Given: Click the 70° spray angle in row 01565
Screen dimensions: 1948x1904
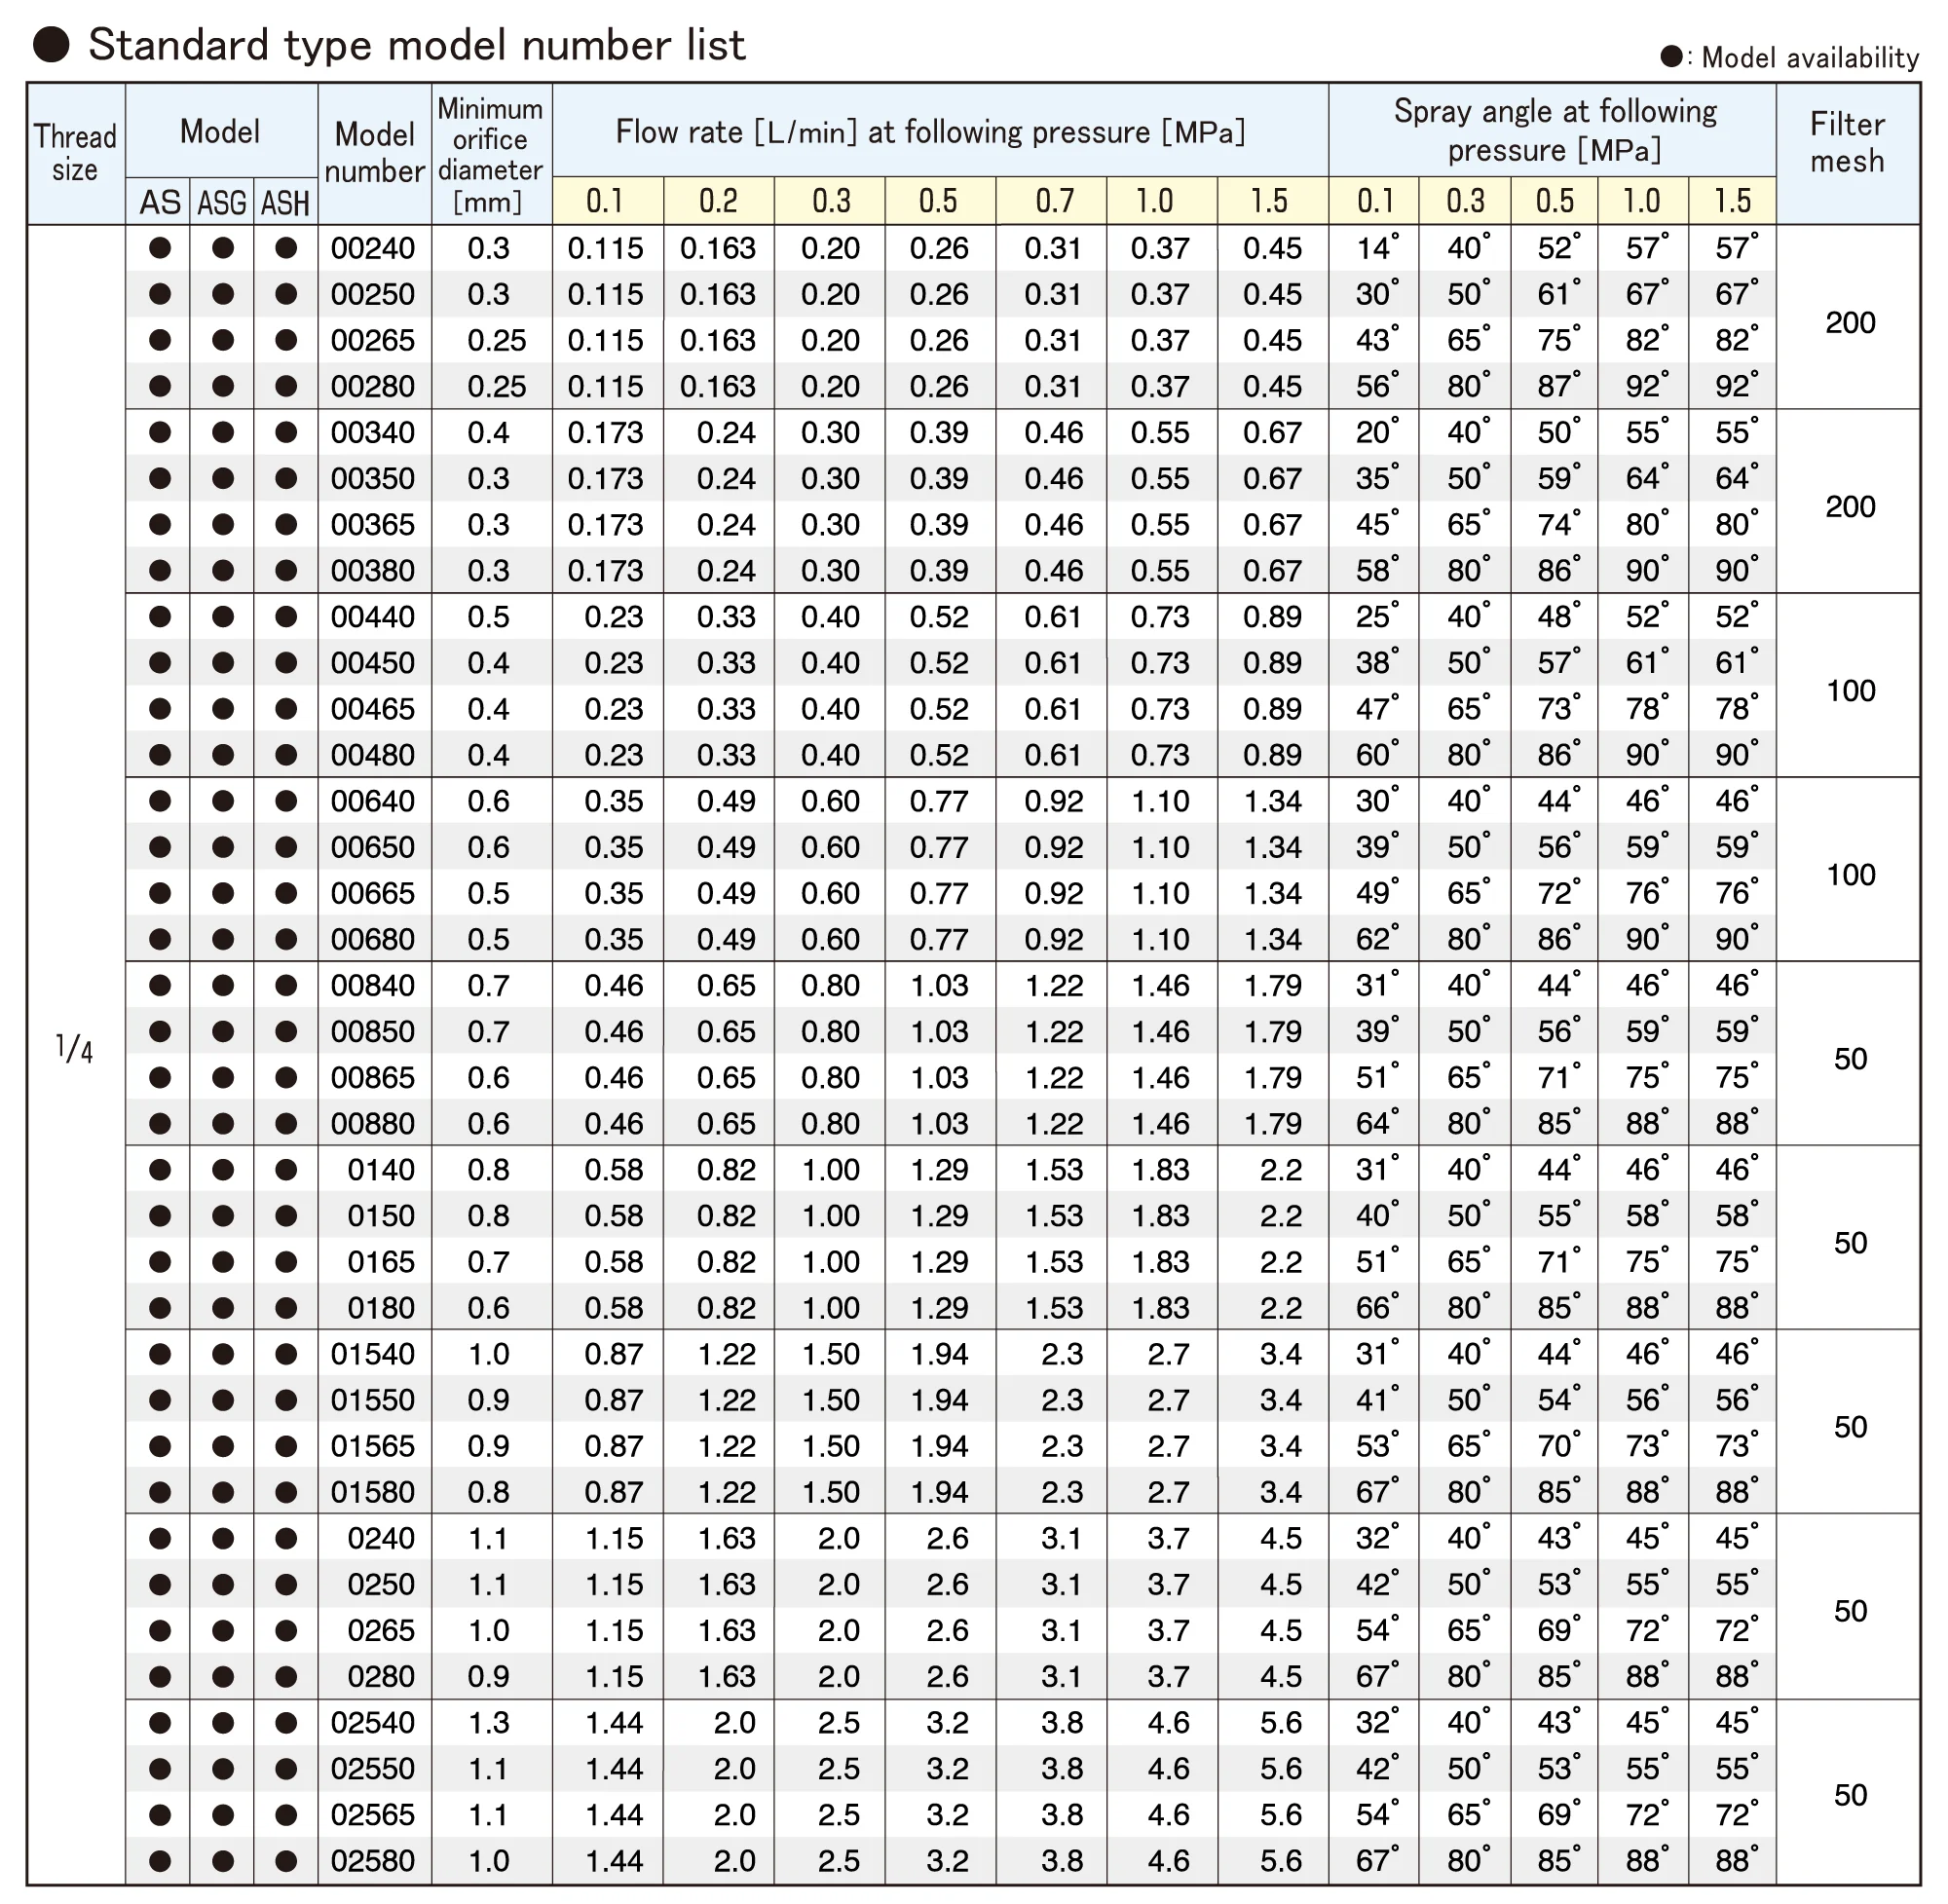Looking at the screenshot, I should 1559,1444.
